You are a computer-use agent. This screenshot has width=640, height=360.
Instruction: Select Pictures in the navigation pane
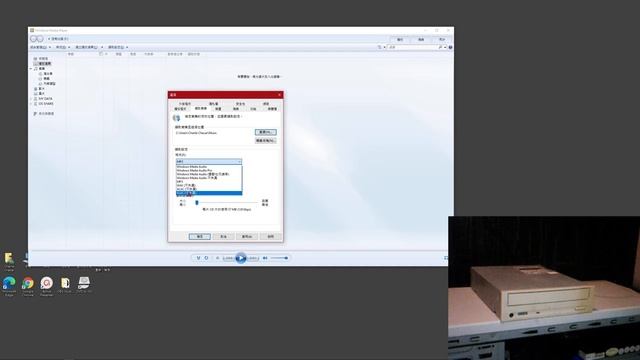click(x=41, y=93)
